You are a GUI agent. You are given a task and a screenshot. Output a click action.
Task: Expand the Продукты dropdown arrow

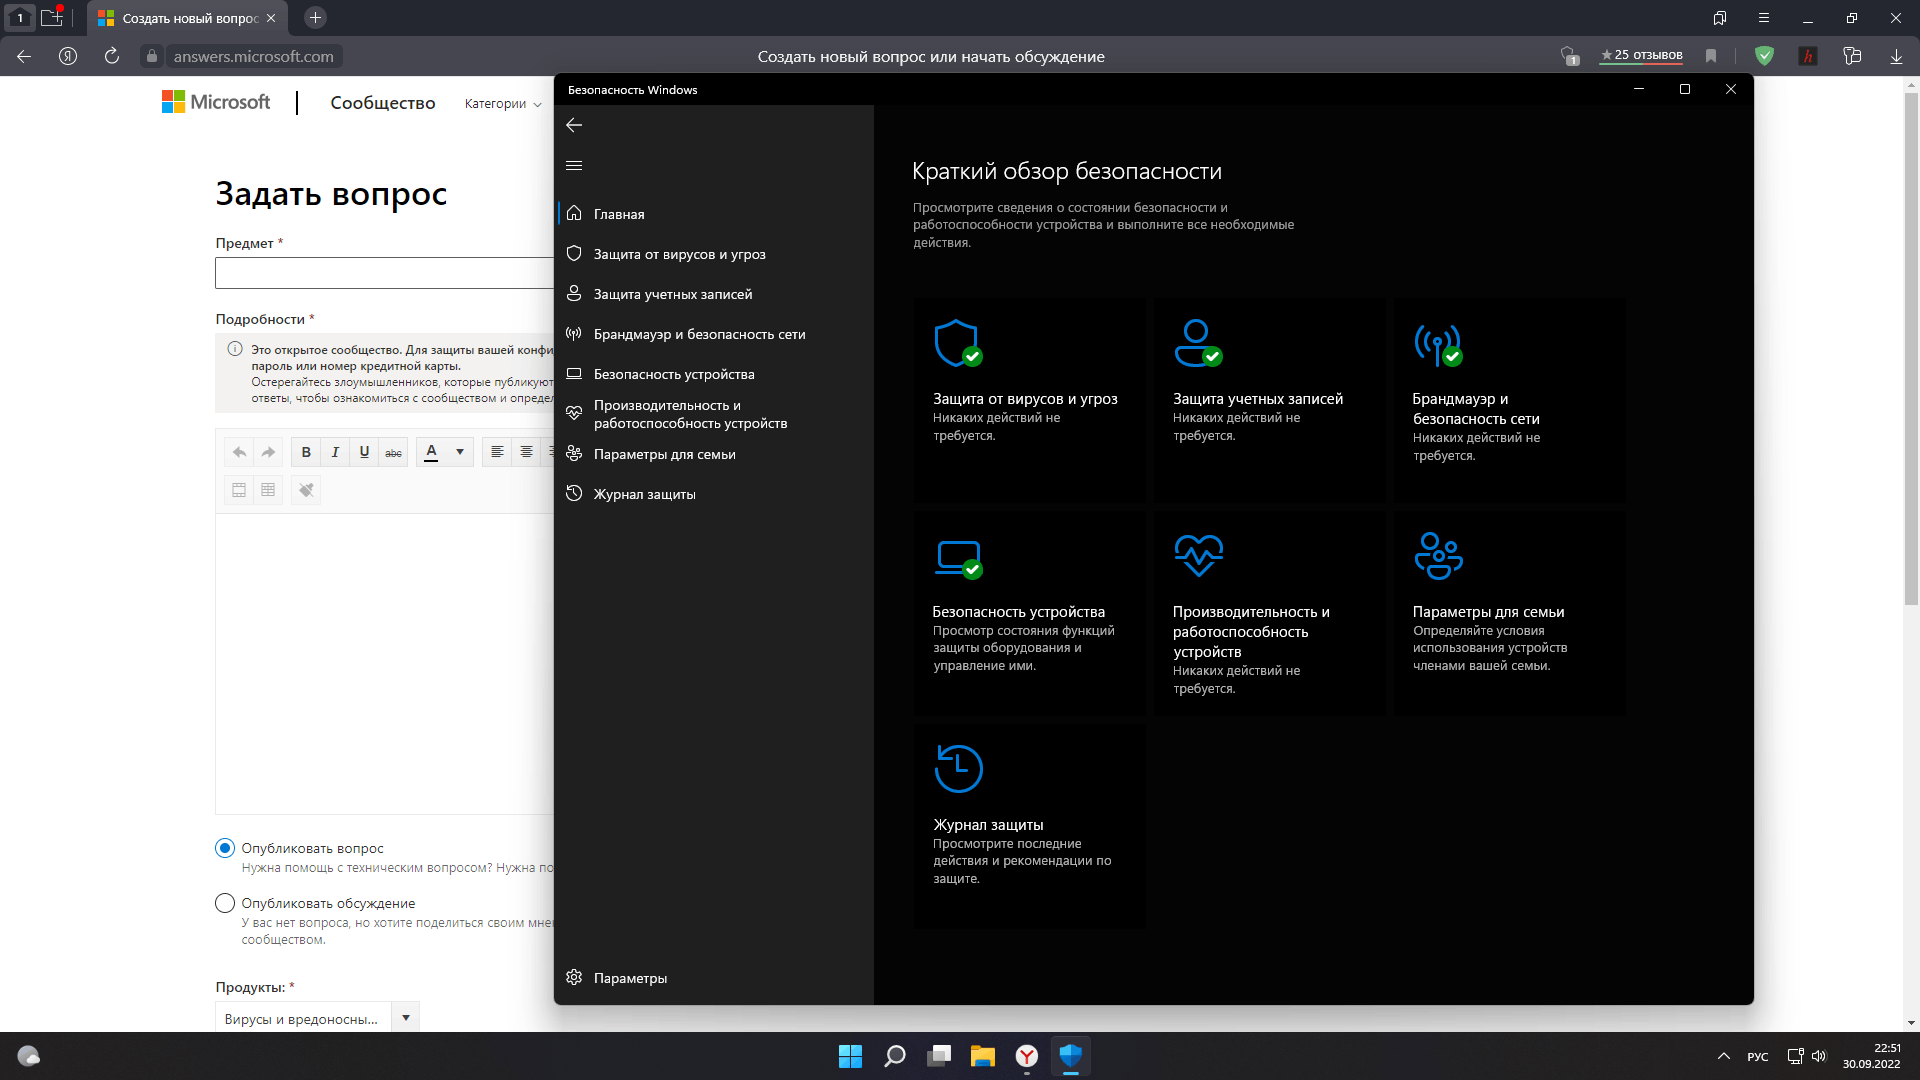[x=406, y=1018]
